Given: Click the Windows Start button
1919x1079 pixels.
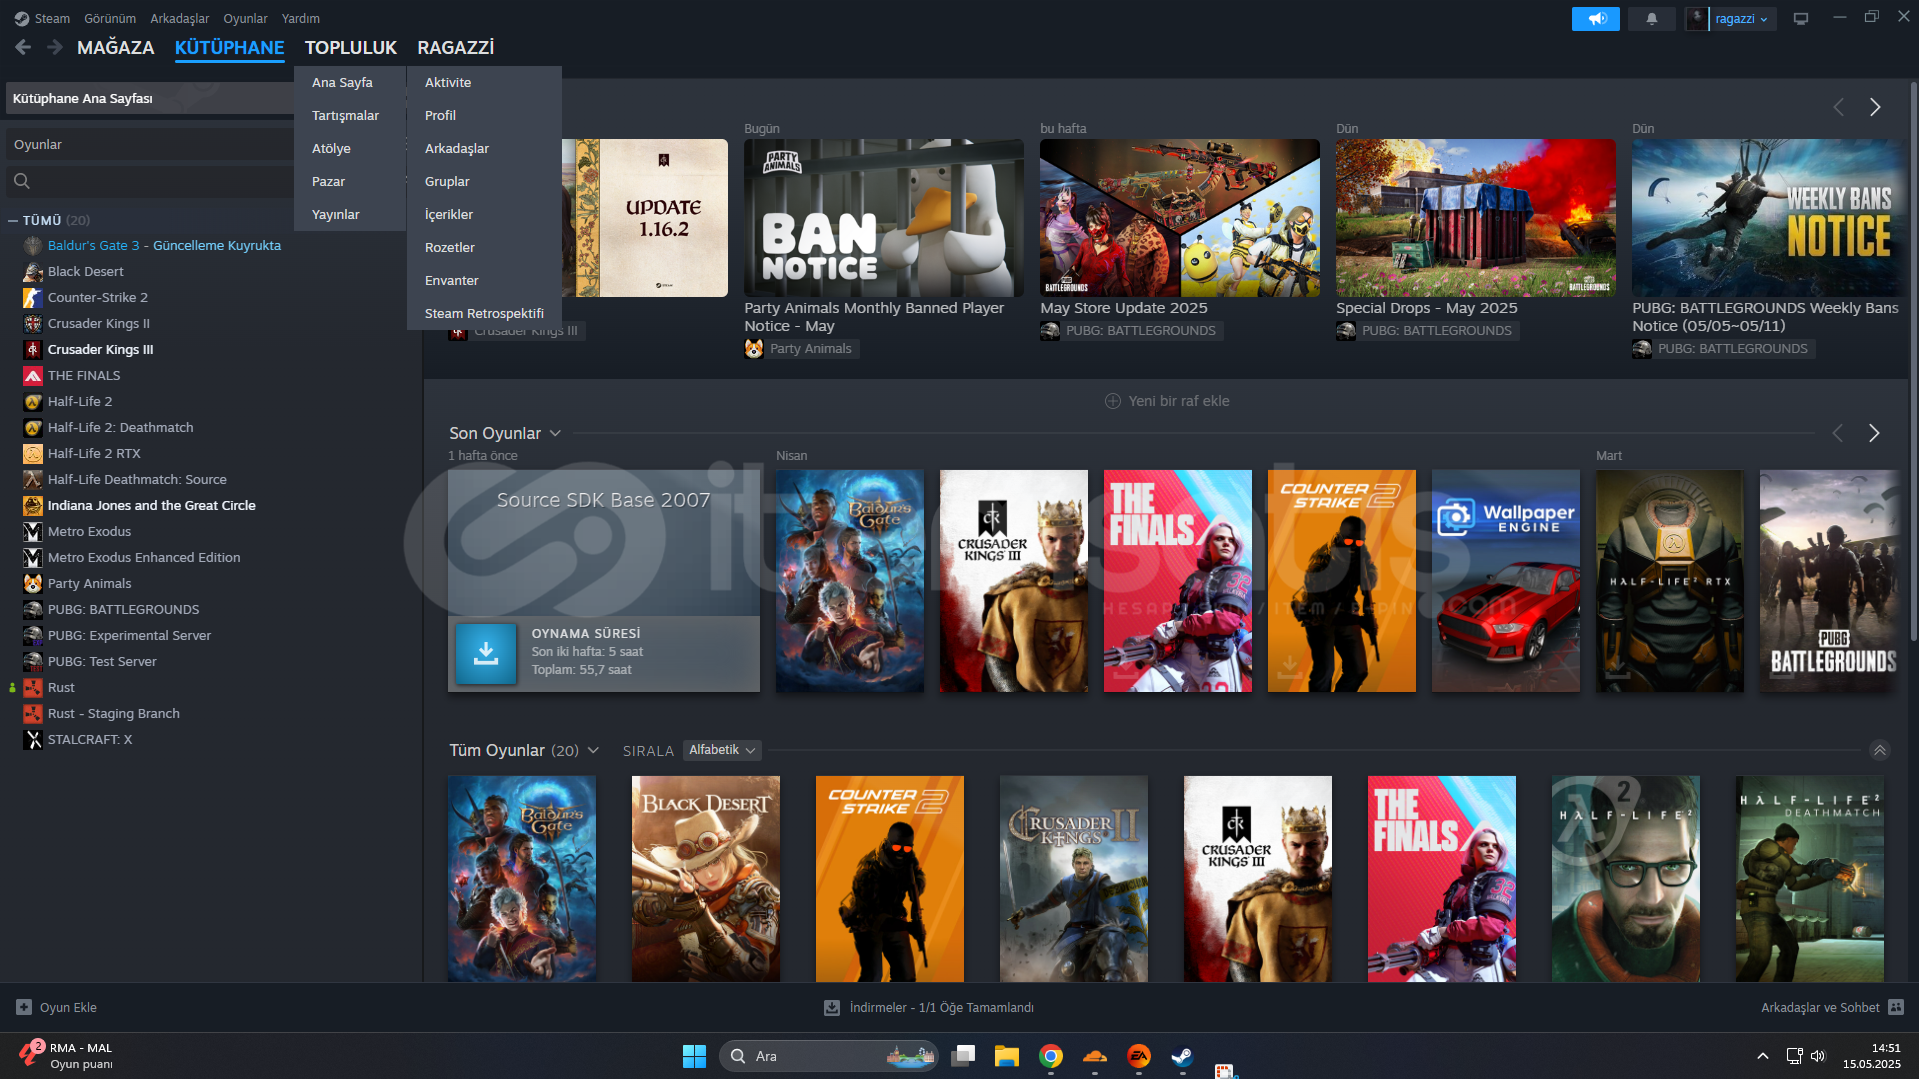Looking at the screenshot, I should tap(694, 1056).
